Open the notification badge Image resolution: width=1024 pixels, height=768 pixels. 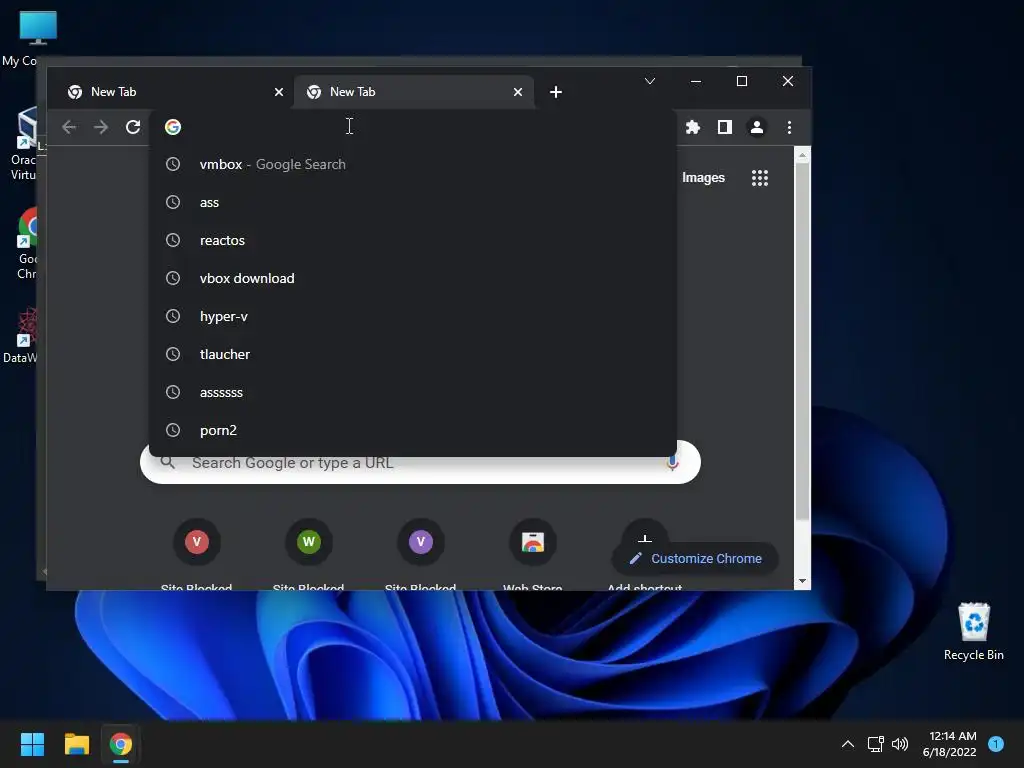point(996,744)
